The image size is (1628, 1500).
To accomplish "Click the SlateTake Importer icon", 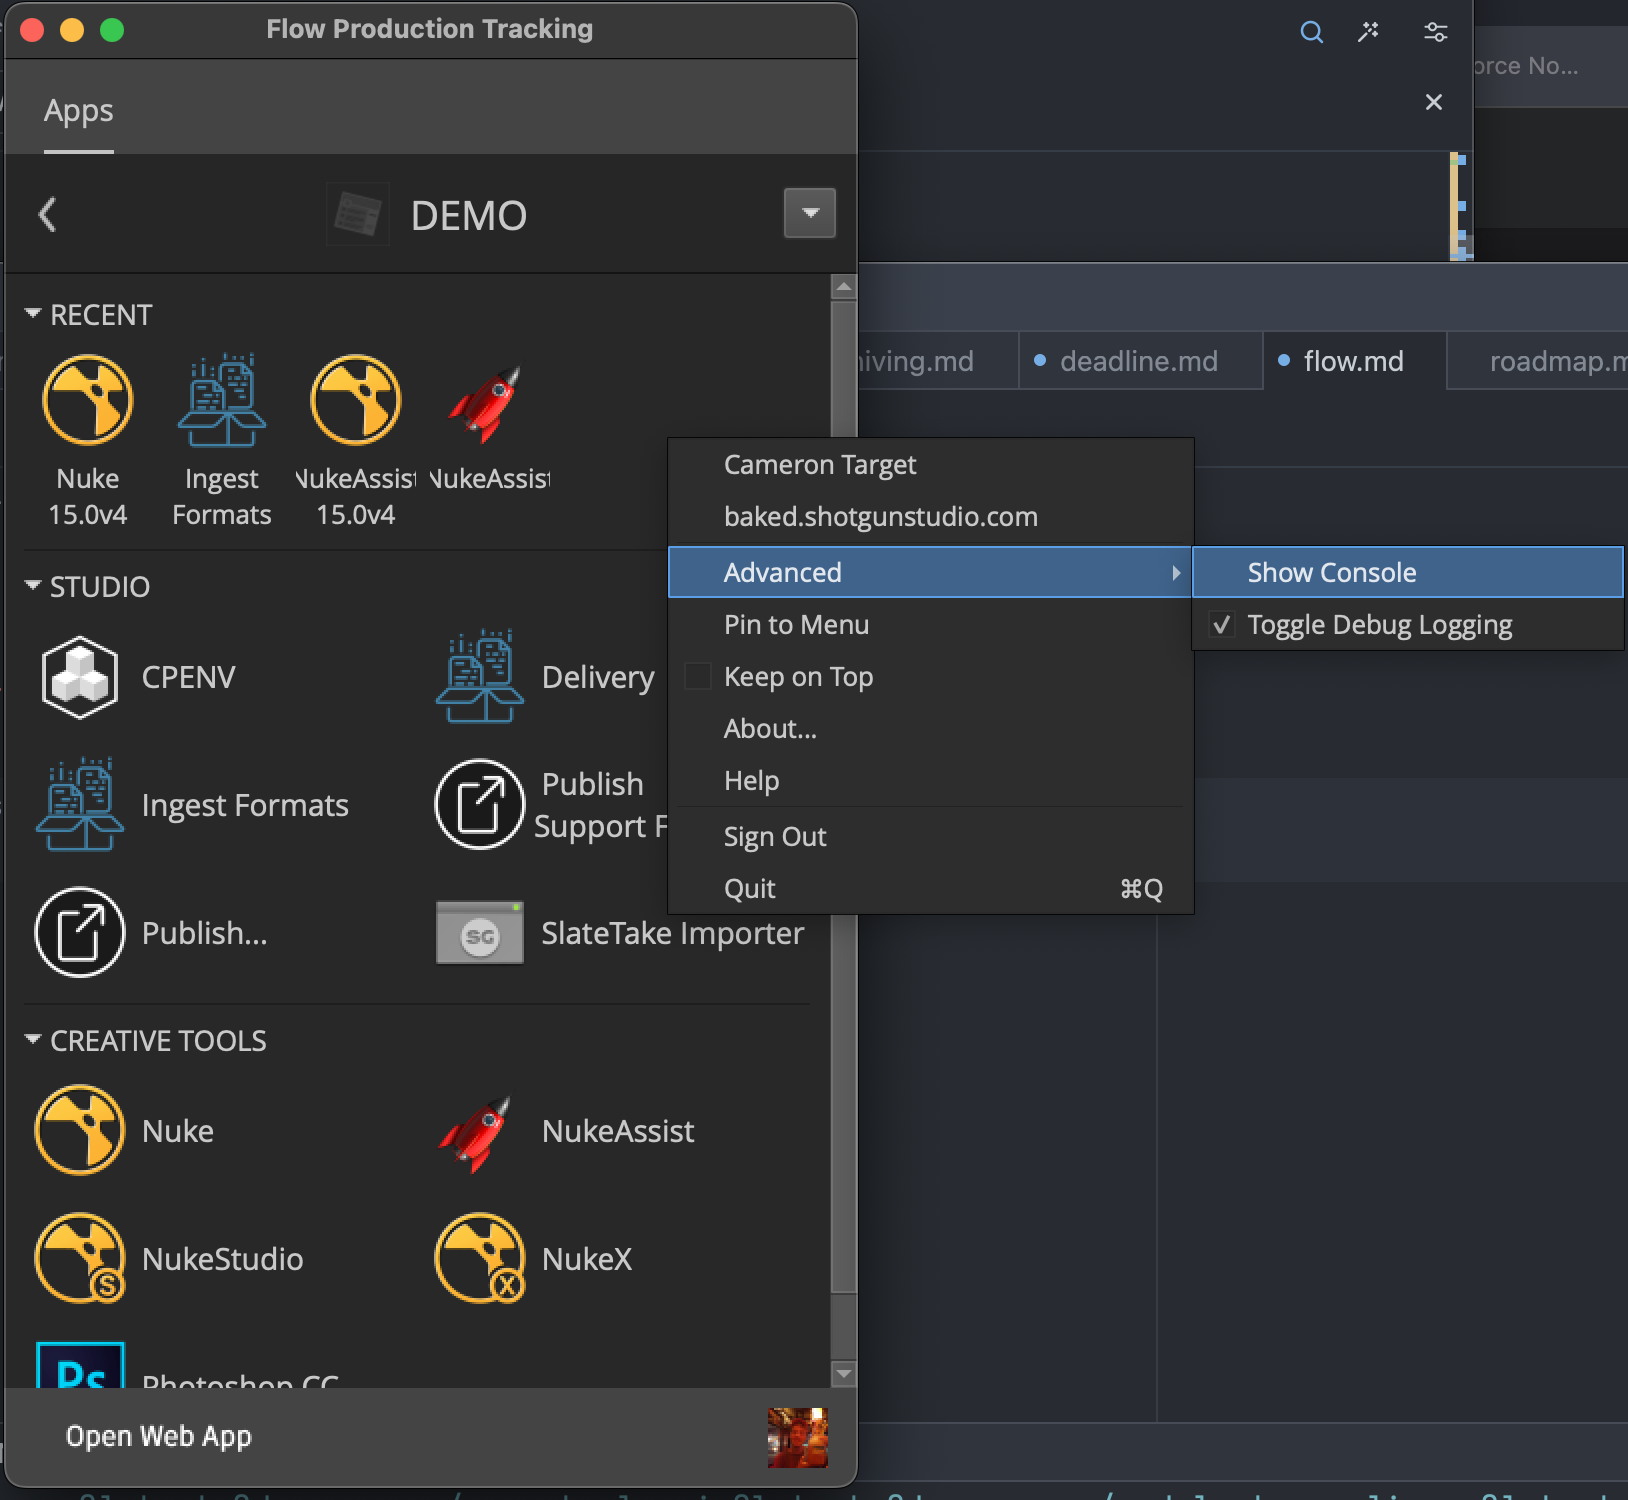I will pyautogui.click(x=480, y=933).
